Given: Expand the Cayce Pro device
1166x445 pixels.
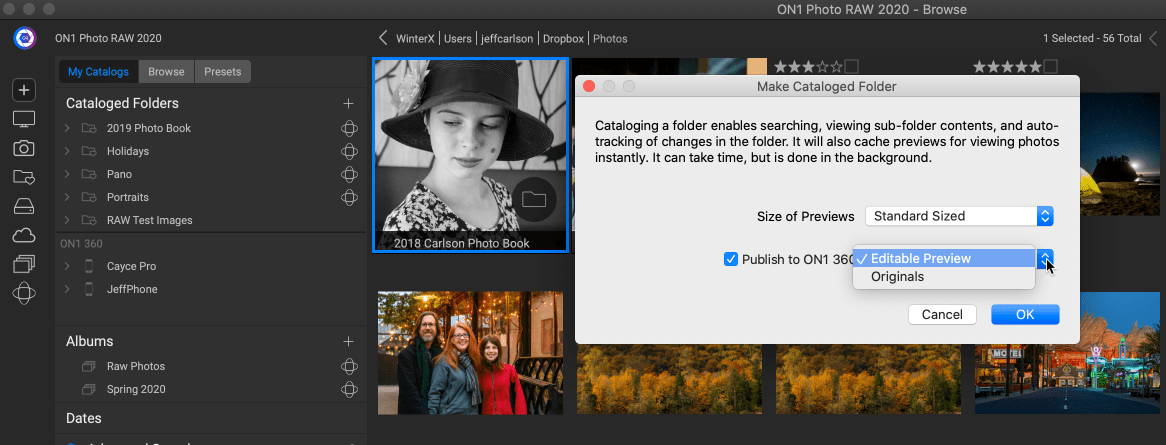Looking at the screenshot, I should click(x=67, y=266).
